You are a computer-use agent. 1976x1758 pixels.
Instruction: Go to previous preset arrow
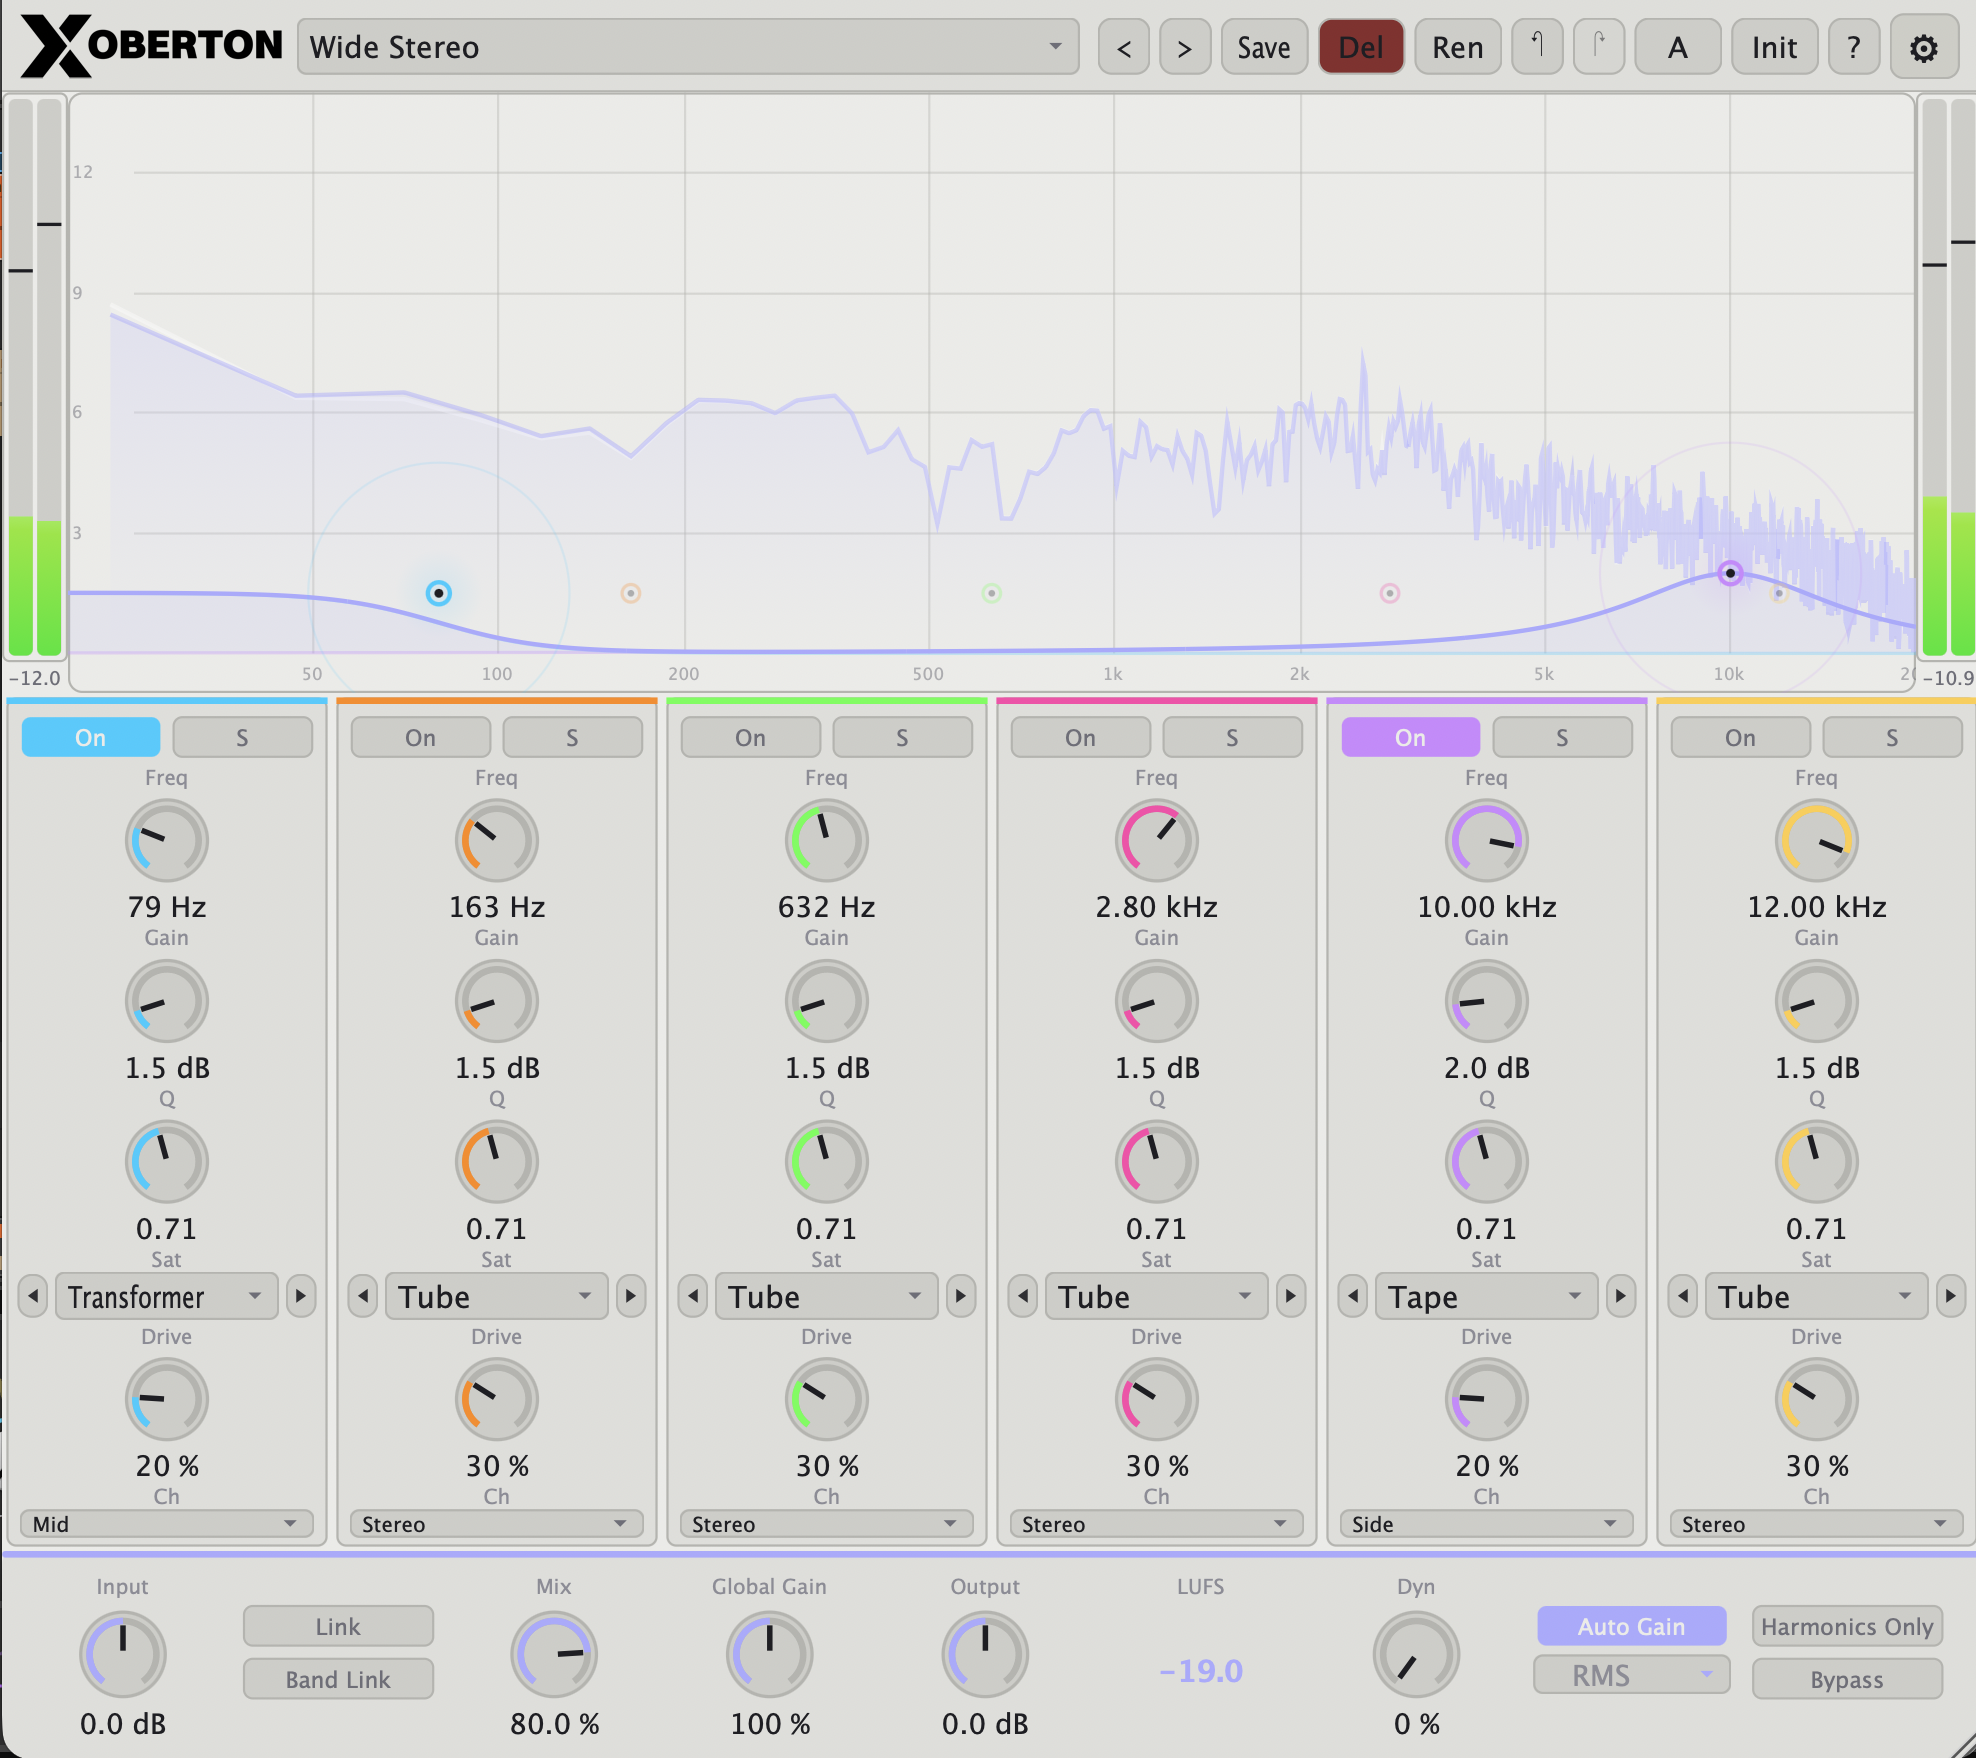coord(1124,47)
